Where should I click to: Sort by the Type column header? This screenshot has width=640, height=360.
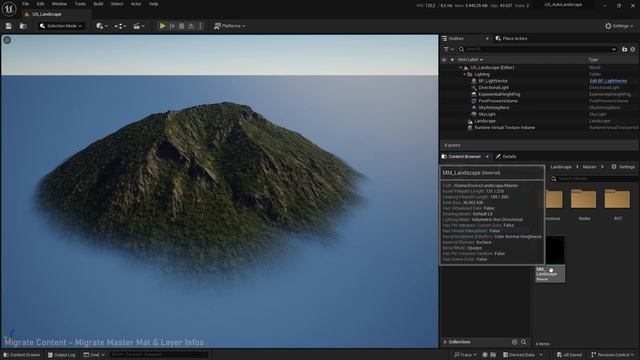coord(593,60)
